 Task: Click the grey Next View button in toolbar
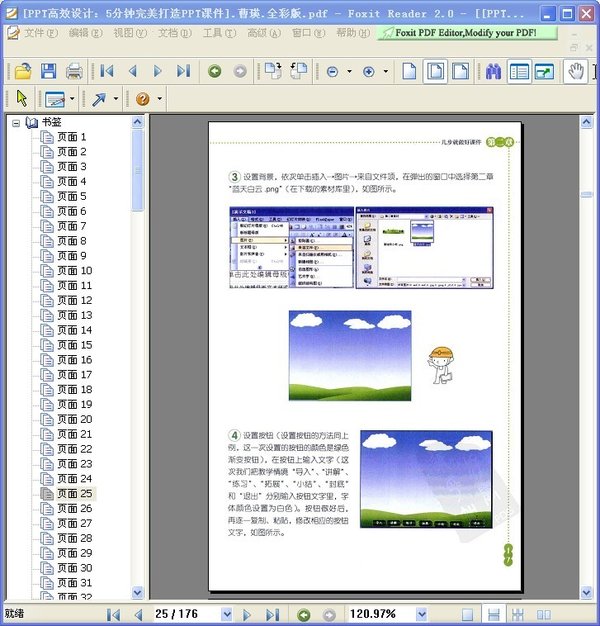point(240,71)
